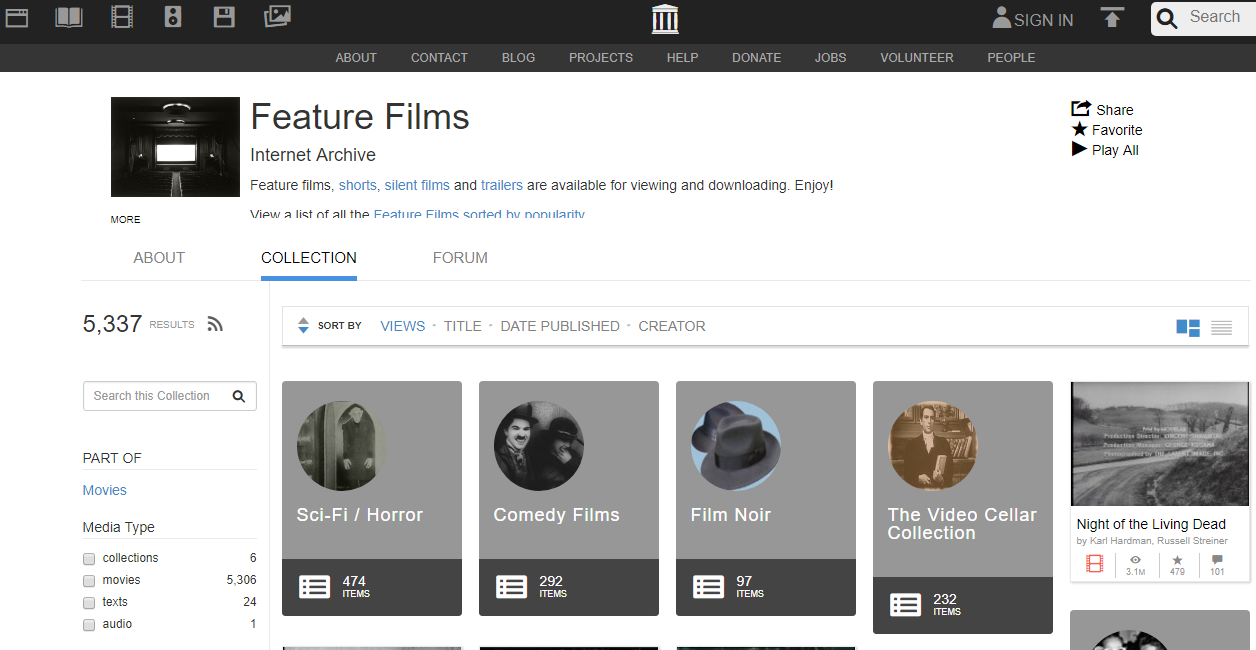
Task: Sort results by TITLE
Action: tap(463, 326)
